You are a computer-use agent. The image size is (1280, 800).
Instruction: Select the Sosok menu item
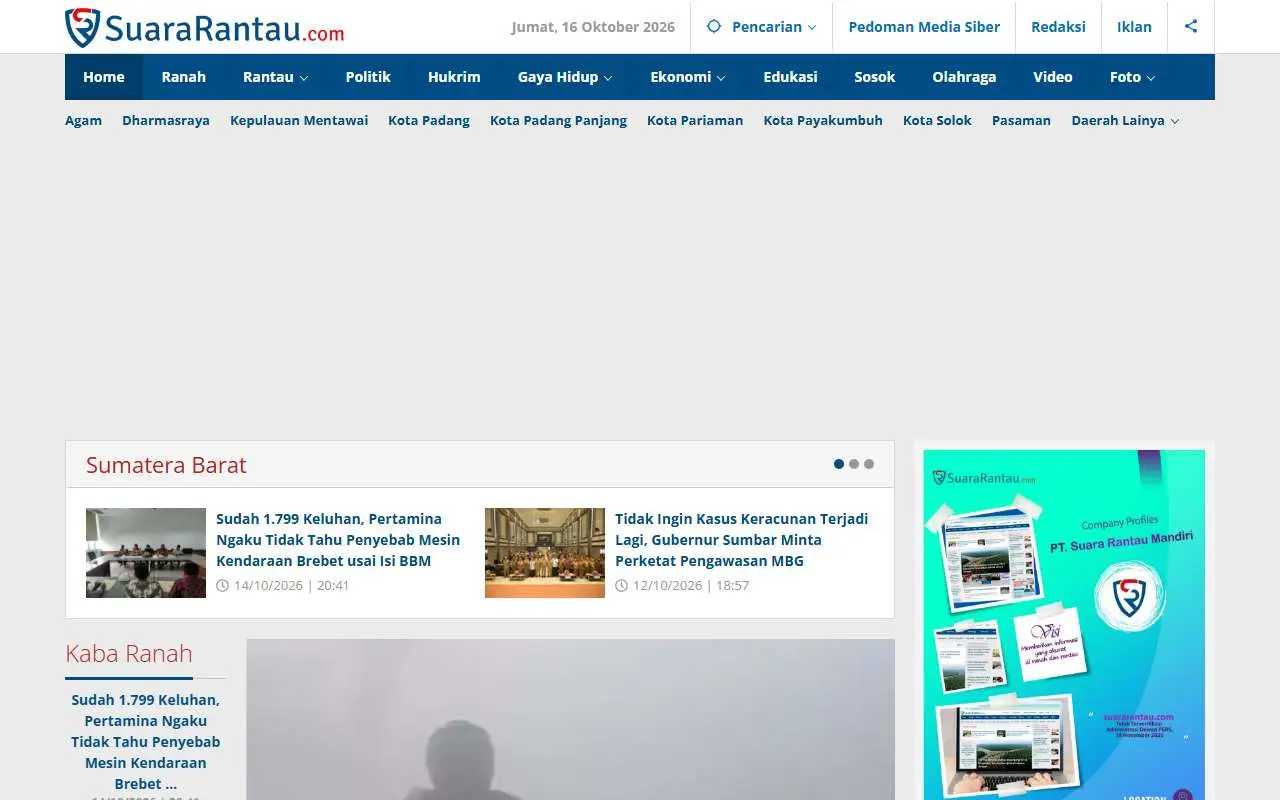tap(875, 77)
